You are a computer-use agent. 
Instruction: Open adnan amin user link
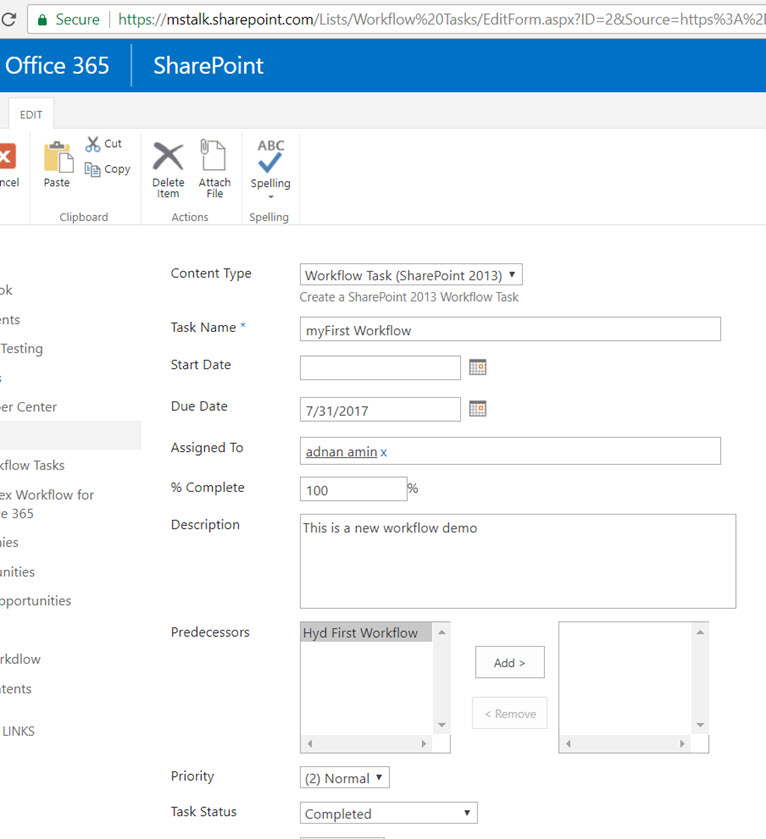341,452
